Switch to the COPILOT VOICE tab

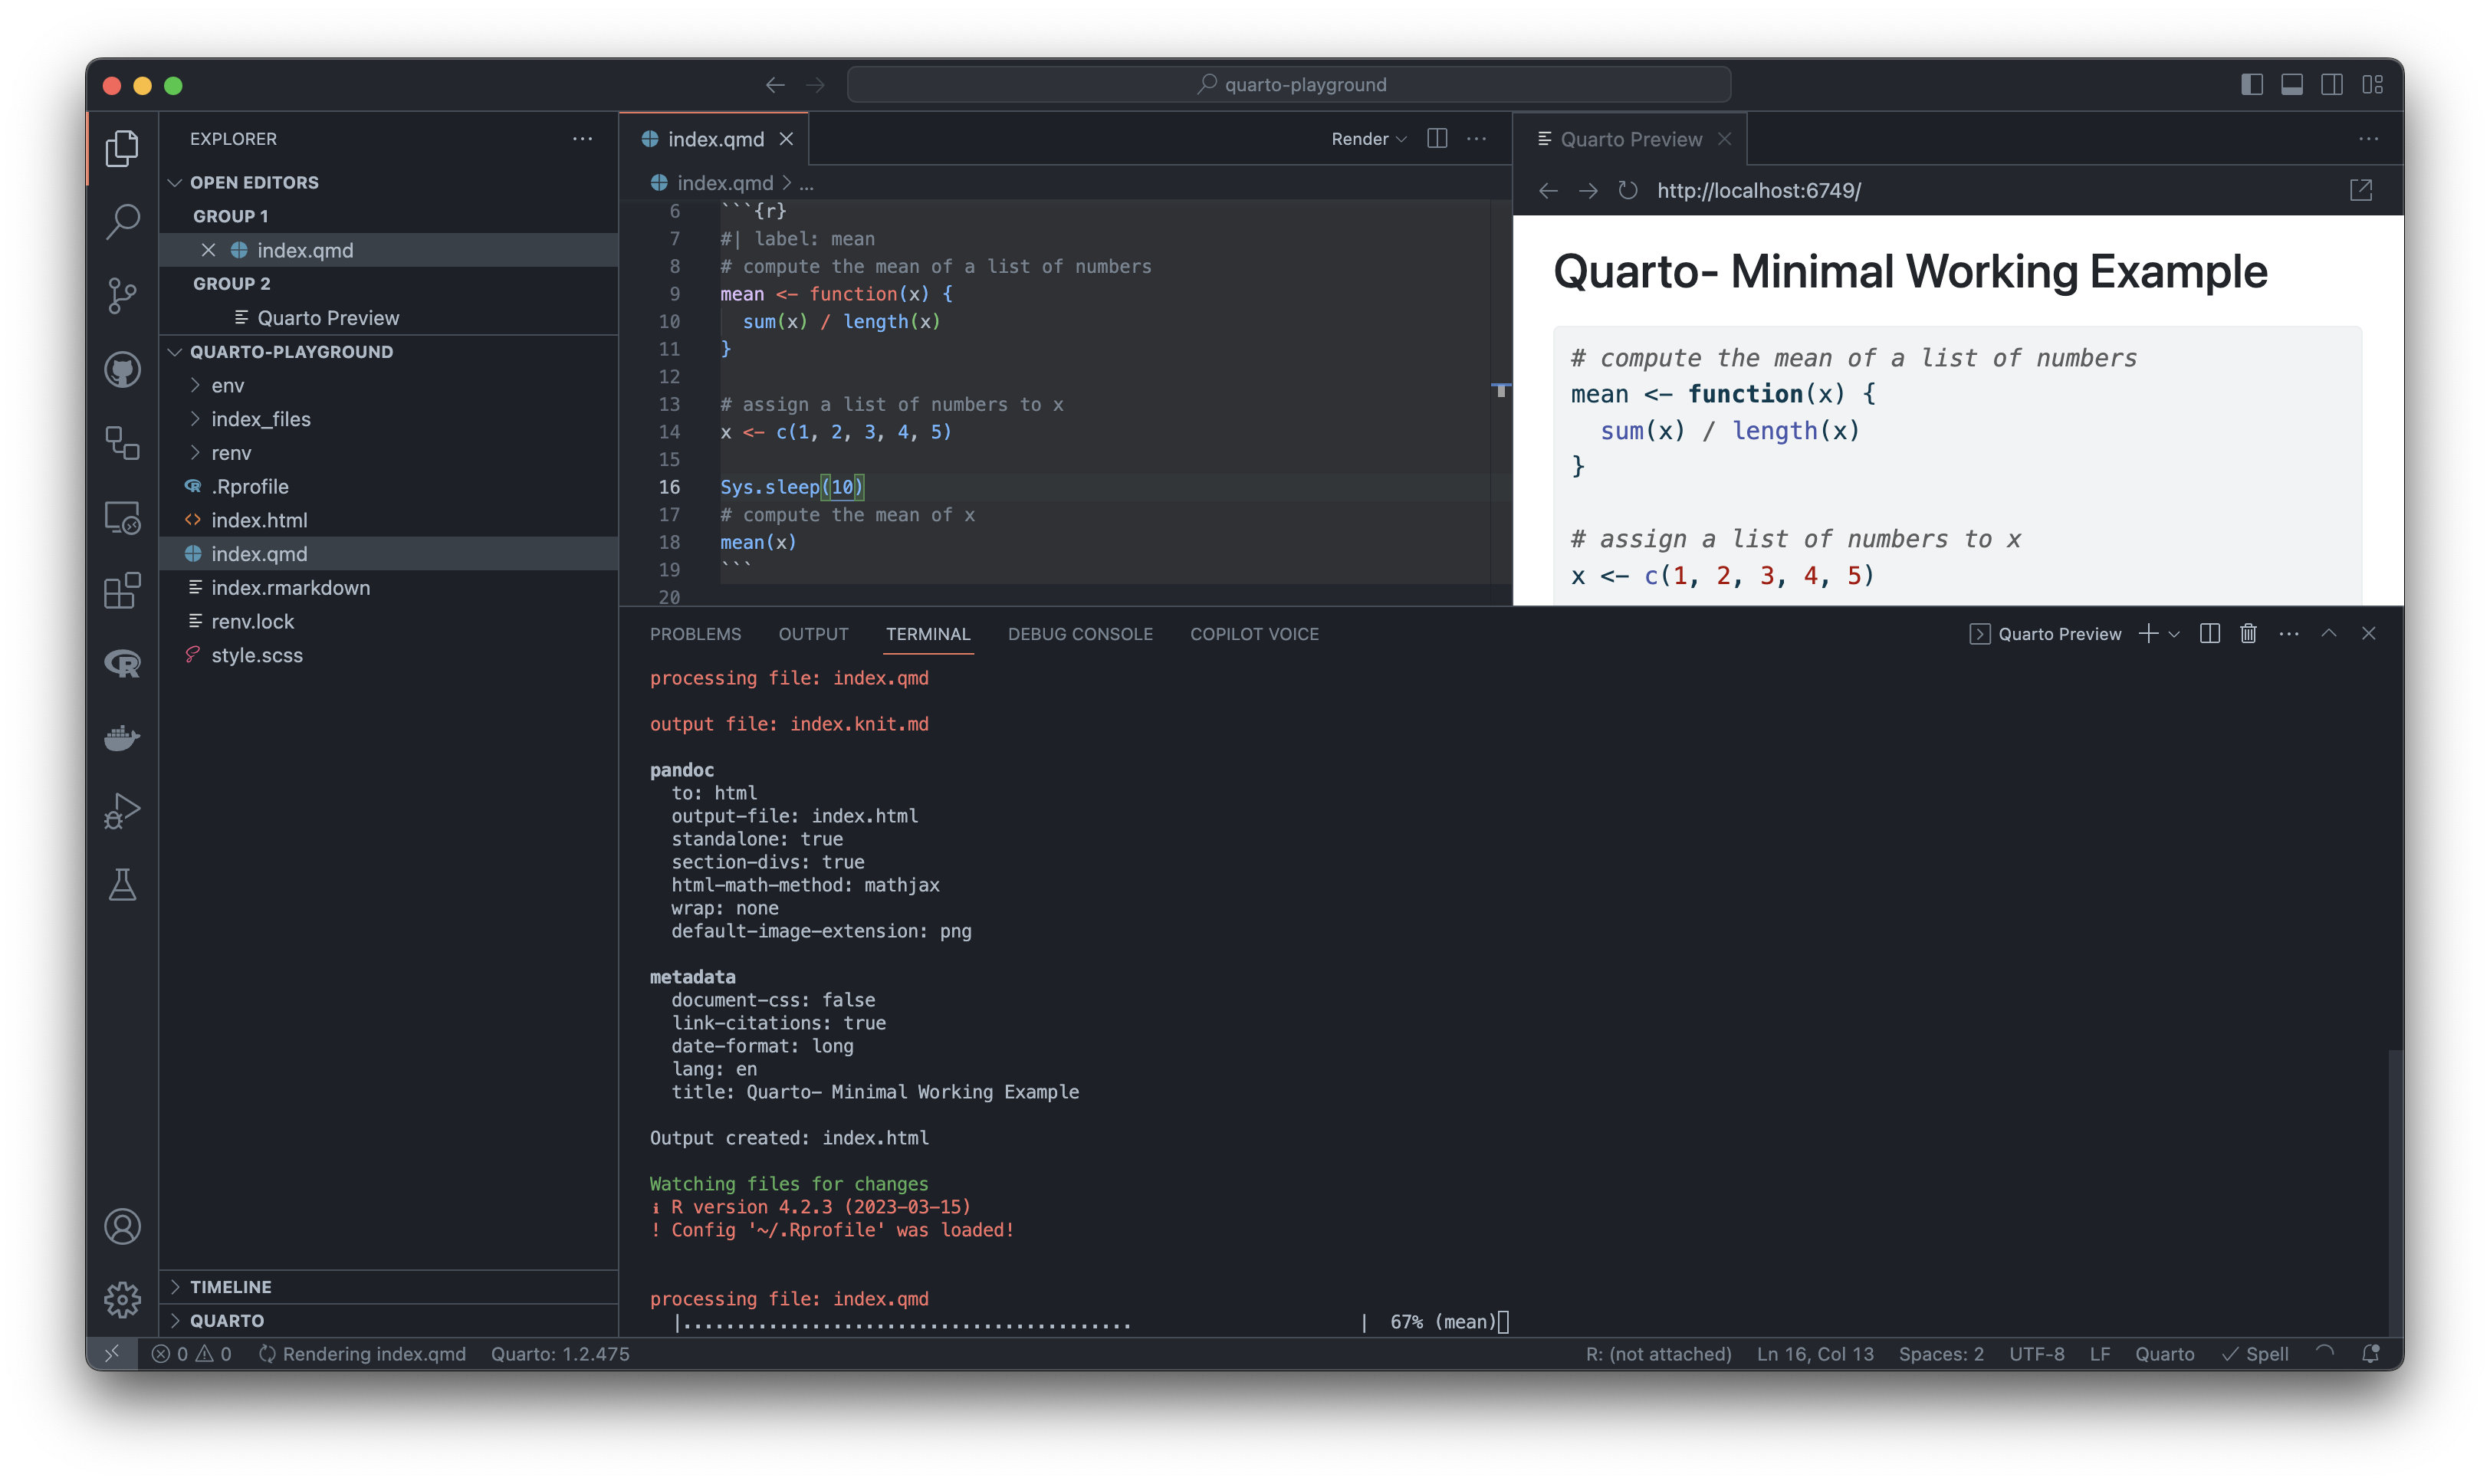pyautogui.click(x=1254, y=633)
